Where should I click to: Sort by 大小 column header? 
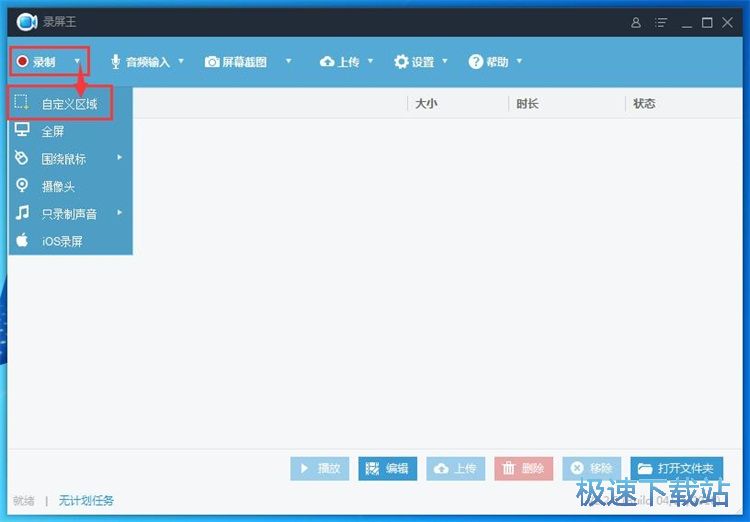click(426, 103)
